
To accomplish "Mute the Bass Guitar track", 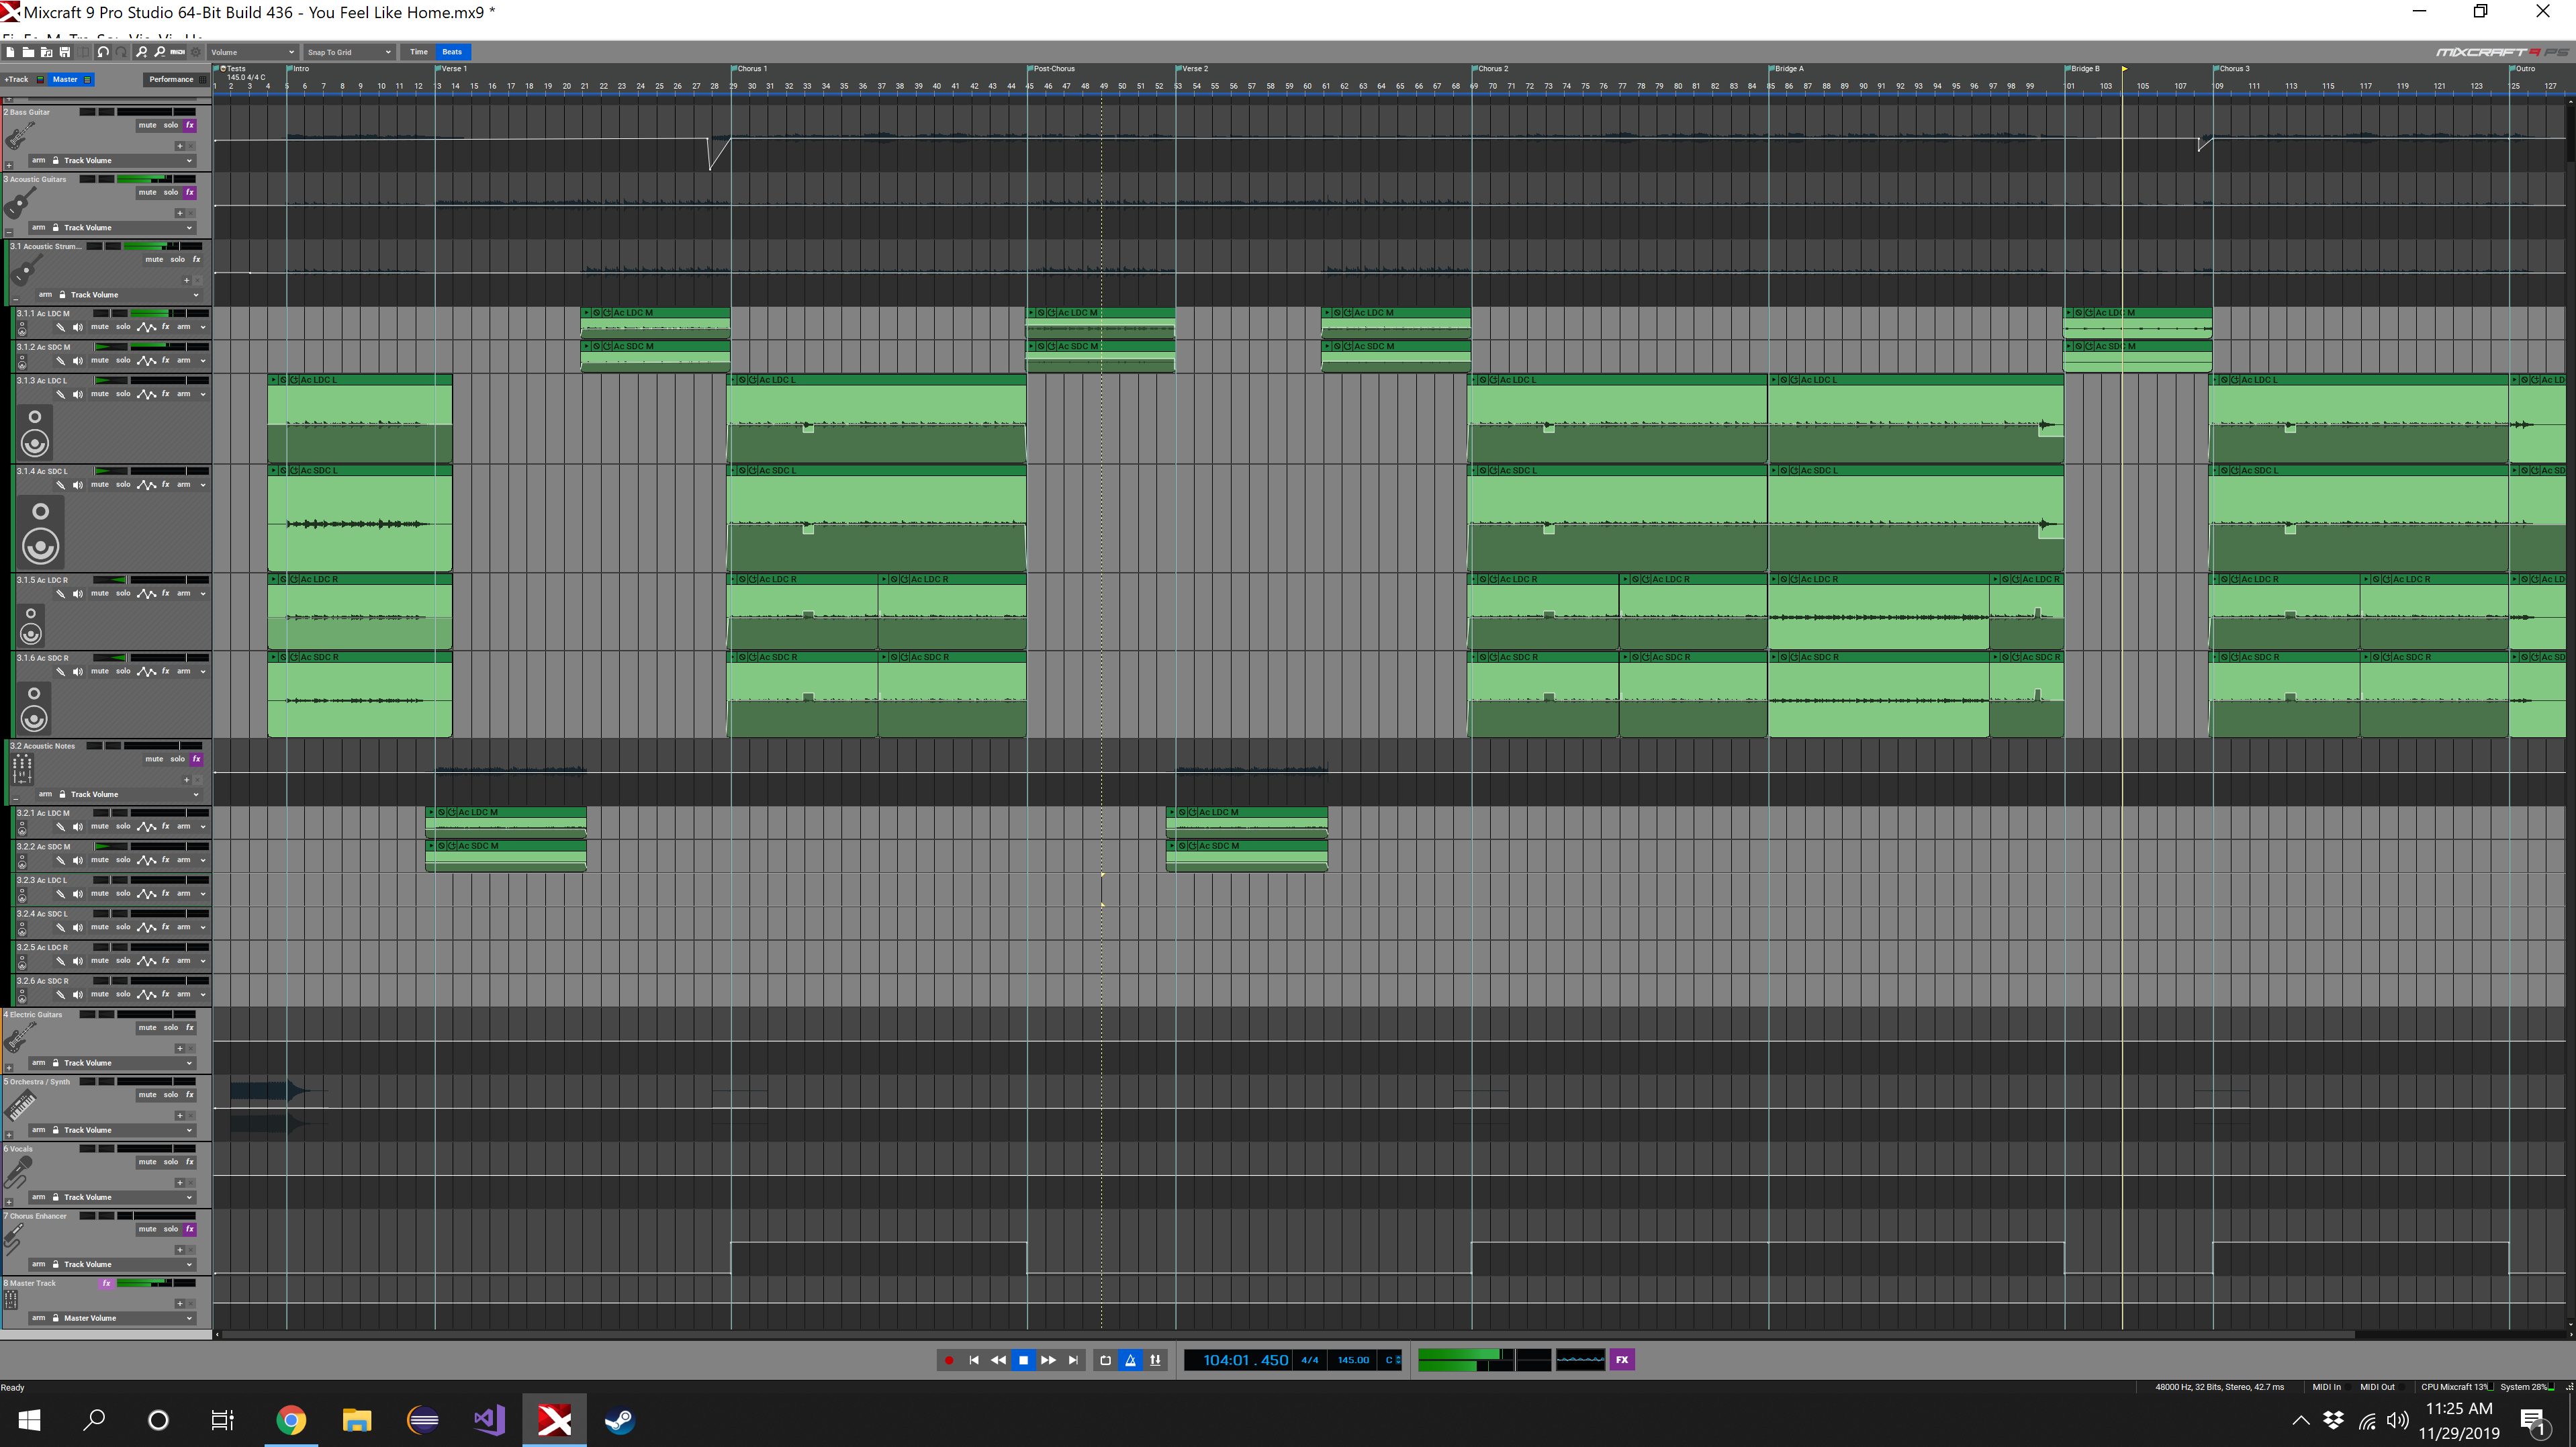I will [x=148, y=126].
